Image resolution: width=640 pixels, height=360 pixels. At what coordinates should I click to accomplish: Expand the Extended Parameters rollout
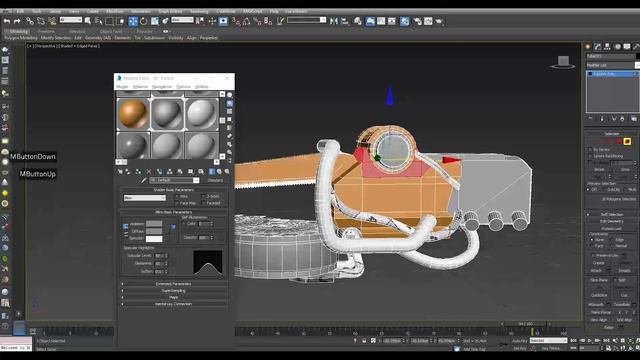pyautogui.click(x=173, y=284)
